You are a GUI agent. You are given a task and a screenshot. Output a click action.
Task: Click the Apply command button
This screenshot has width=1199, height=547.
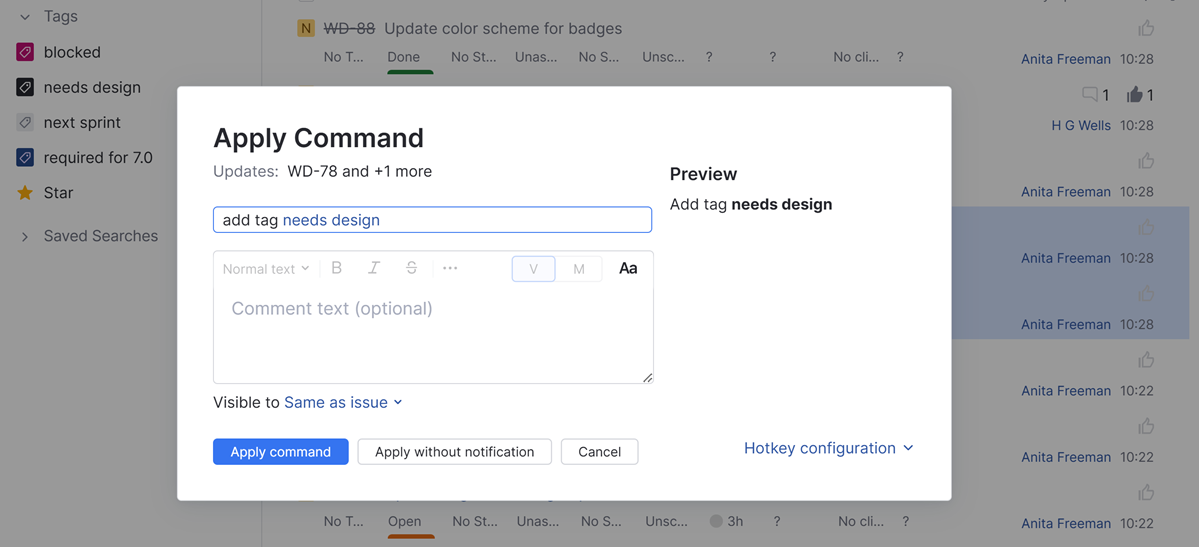(x=280, y=452)
